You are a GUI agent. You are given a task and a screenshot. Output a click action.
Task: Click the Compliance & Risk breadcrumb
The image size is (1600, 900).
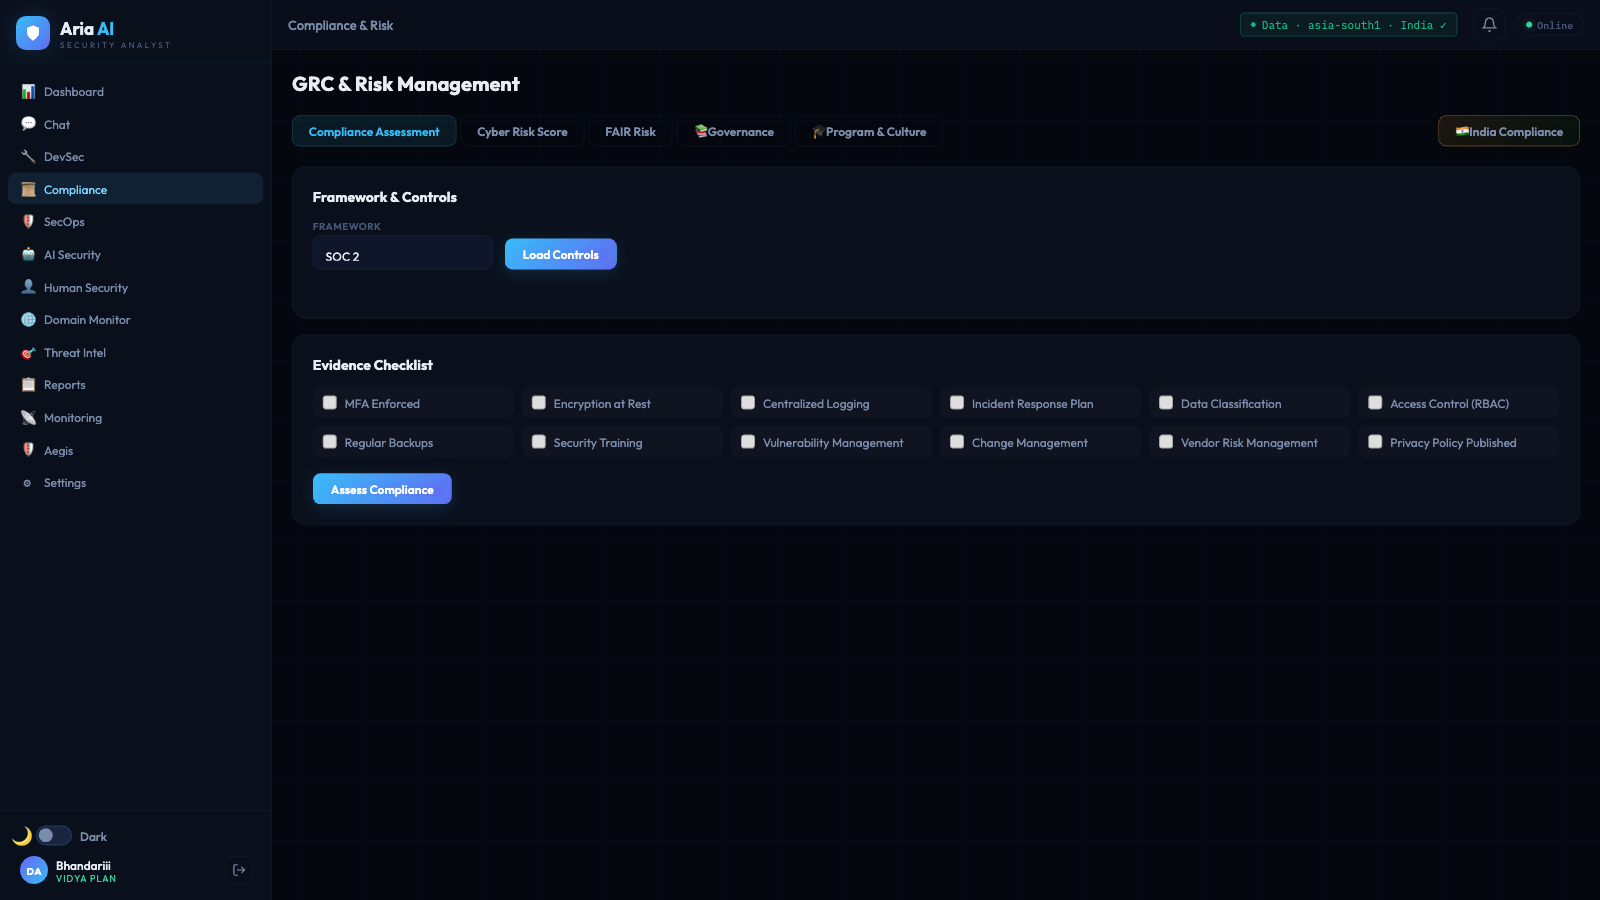[x=340, y=26]
